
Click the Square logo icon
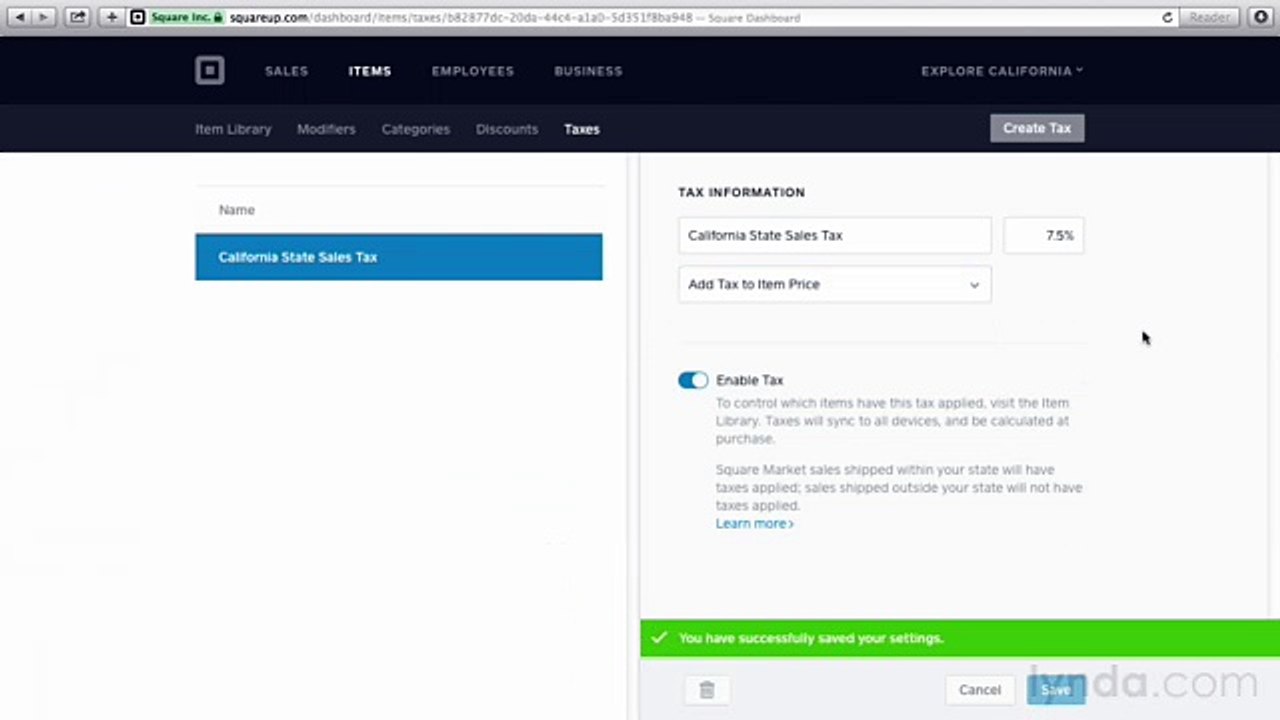(x=209, y=71)
